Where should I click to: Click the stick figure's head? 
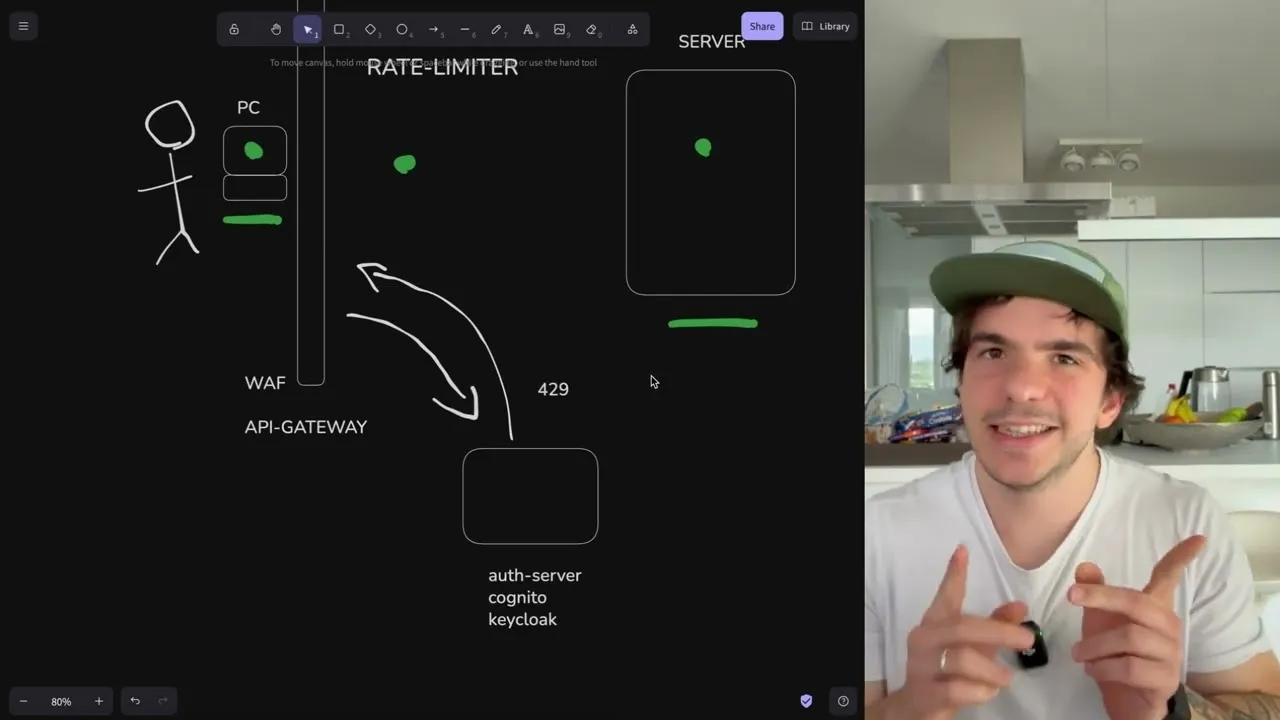pos(170,124)
